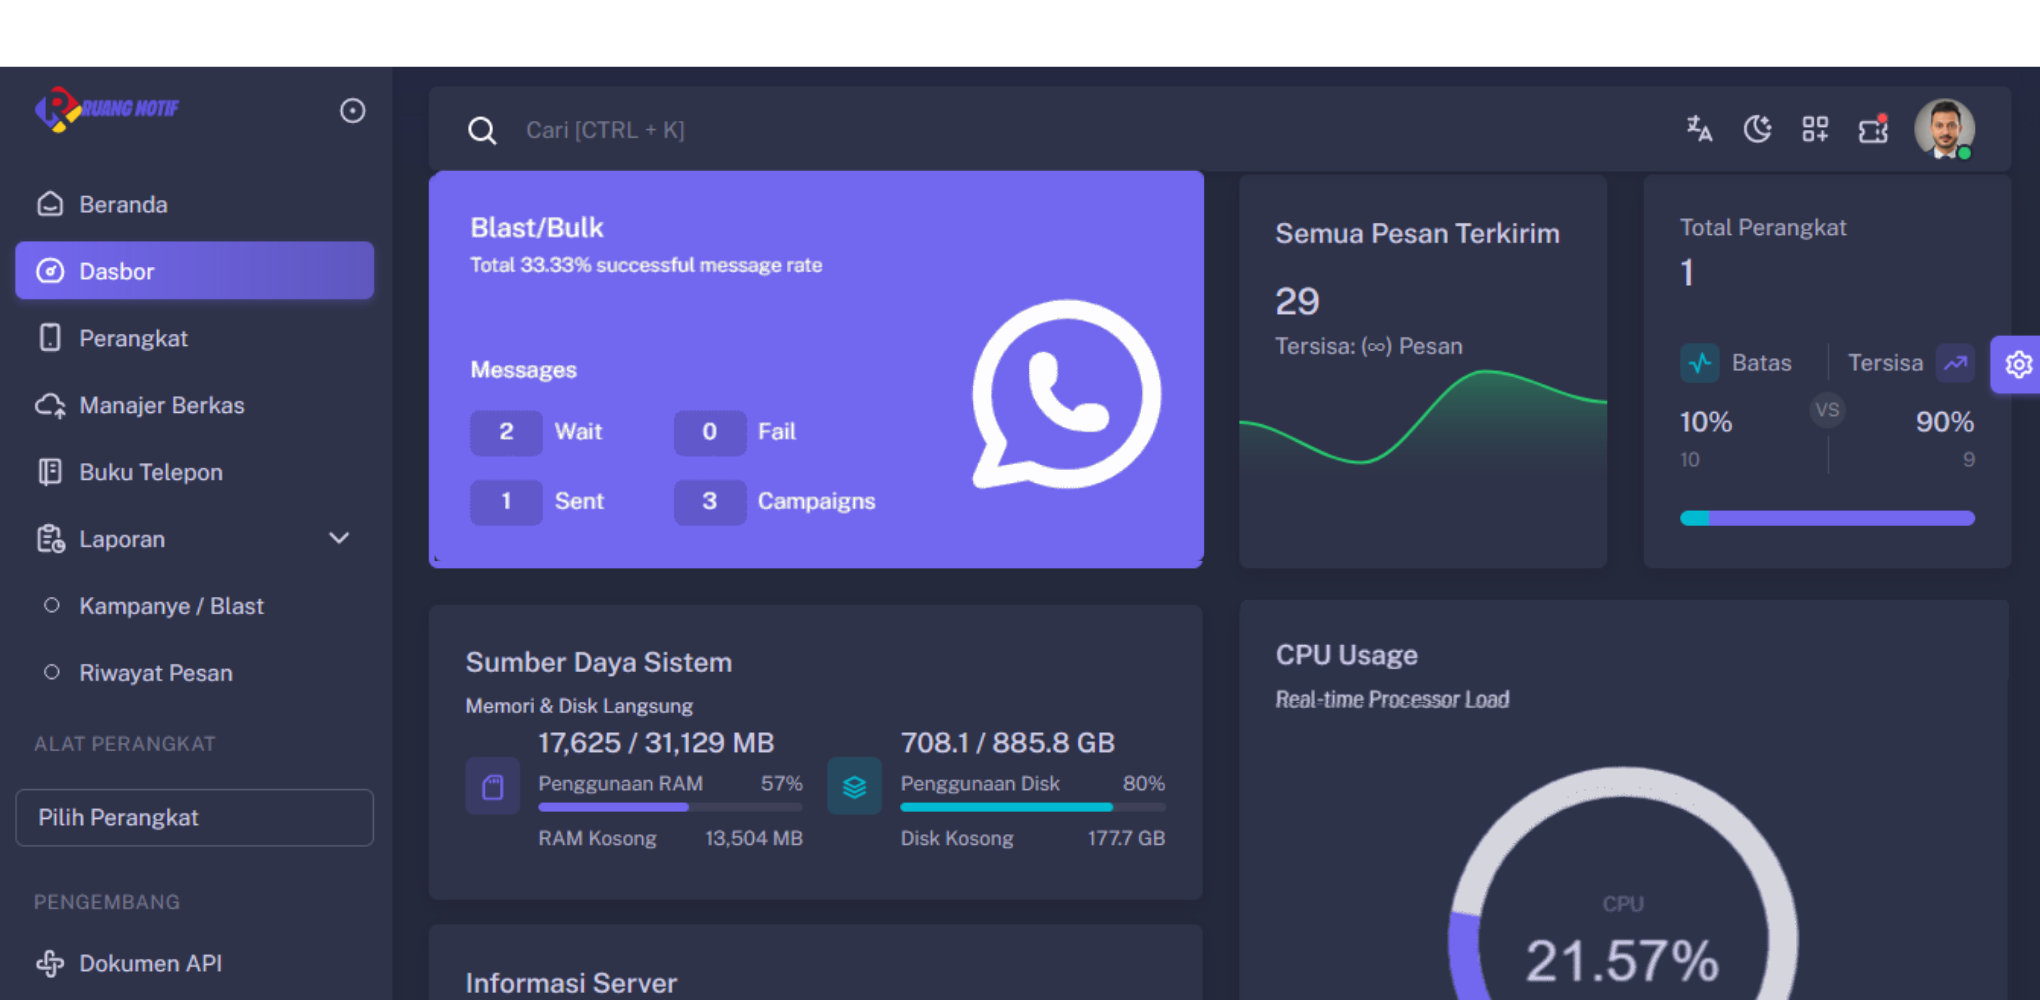Collapse Laporan using its chevron arrow
Viewport: 2040px width, 1000px height.
(339, 538)
